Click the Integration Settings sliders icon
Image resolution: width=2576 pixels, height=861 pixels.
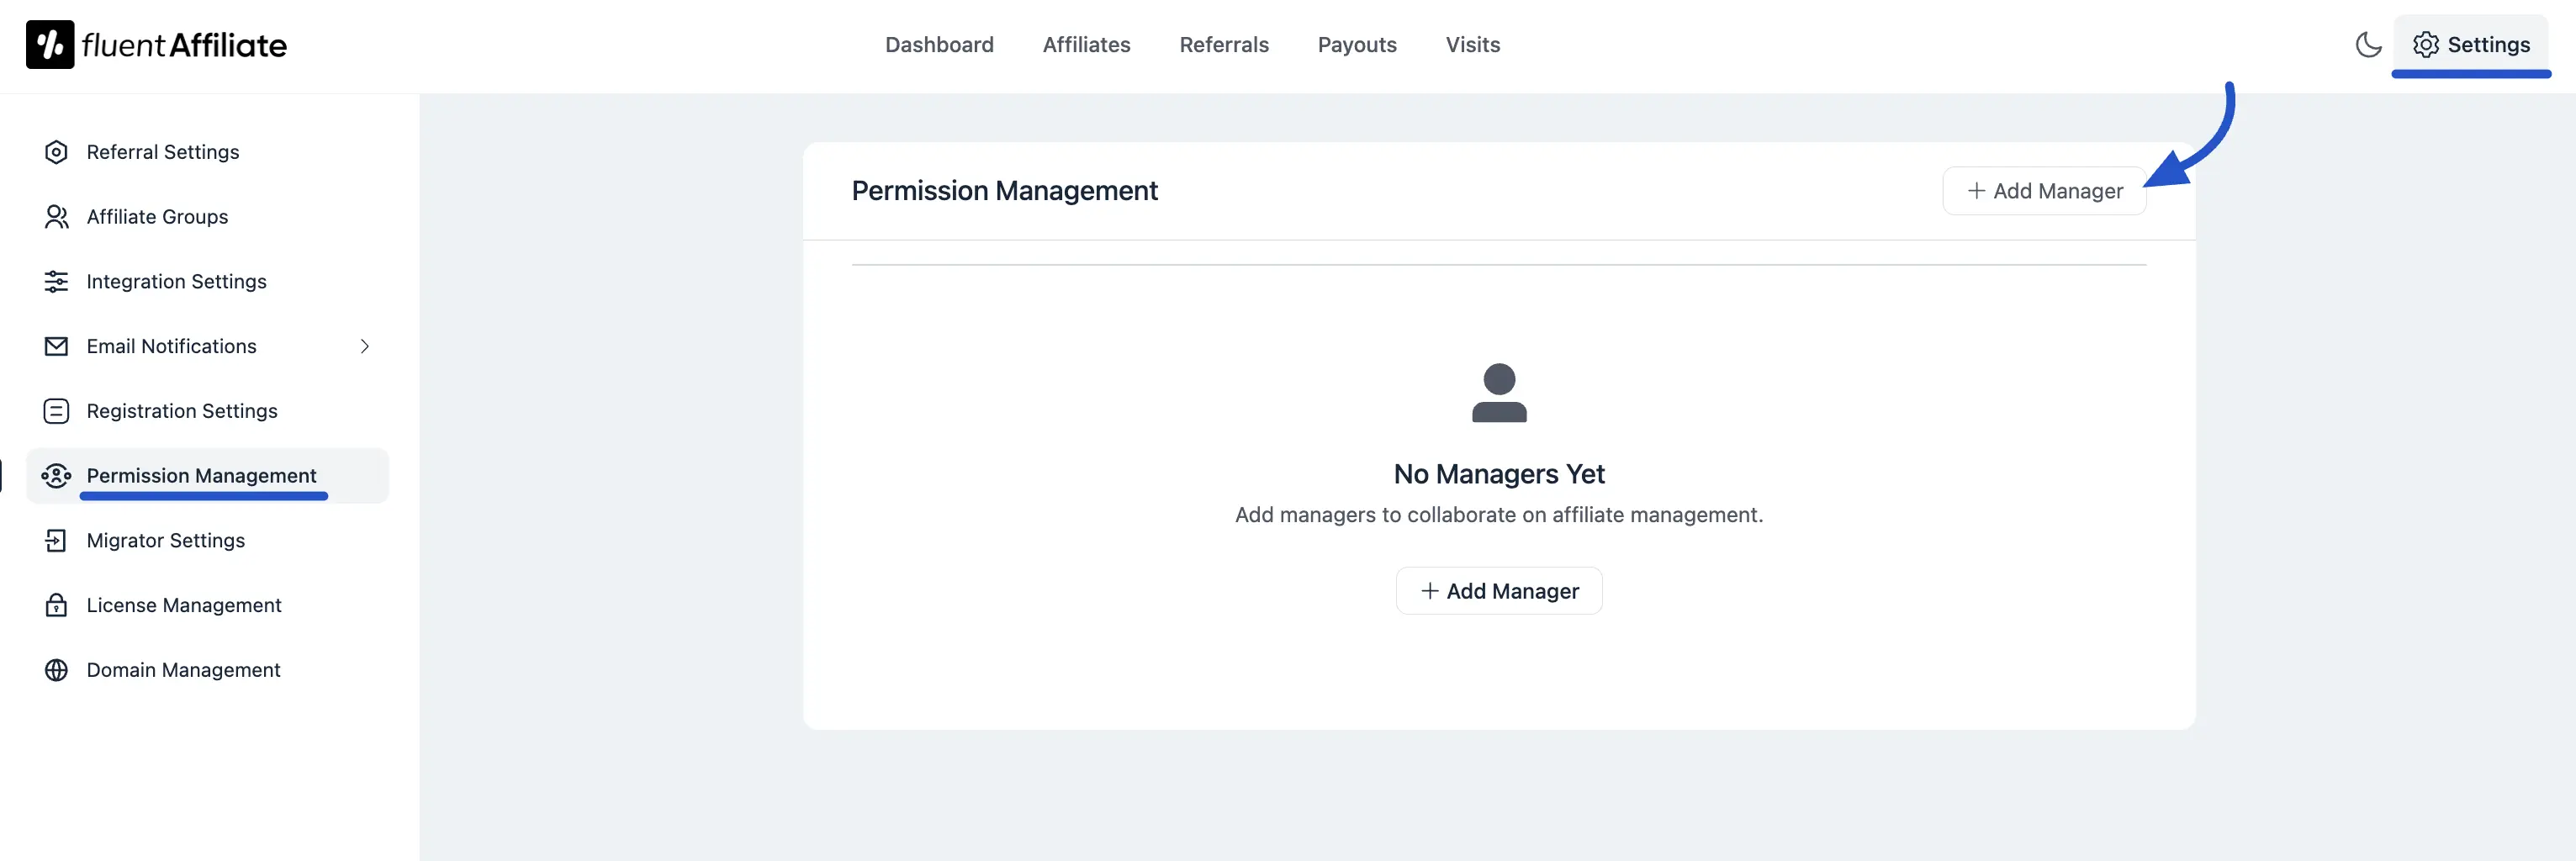[56, 281]
